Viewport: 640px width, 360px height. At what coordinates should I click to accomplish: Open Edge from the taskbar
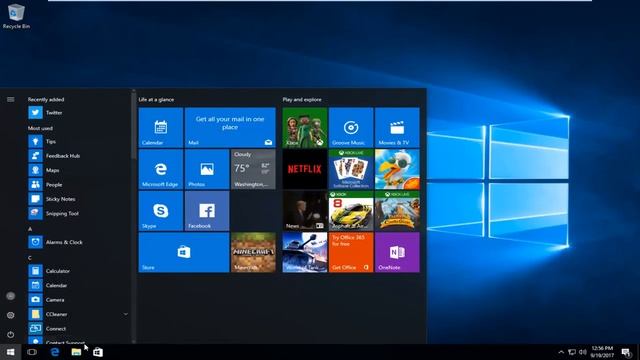coord(55,352)
